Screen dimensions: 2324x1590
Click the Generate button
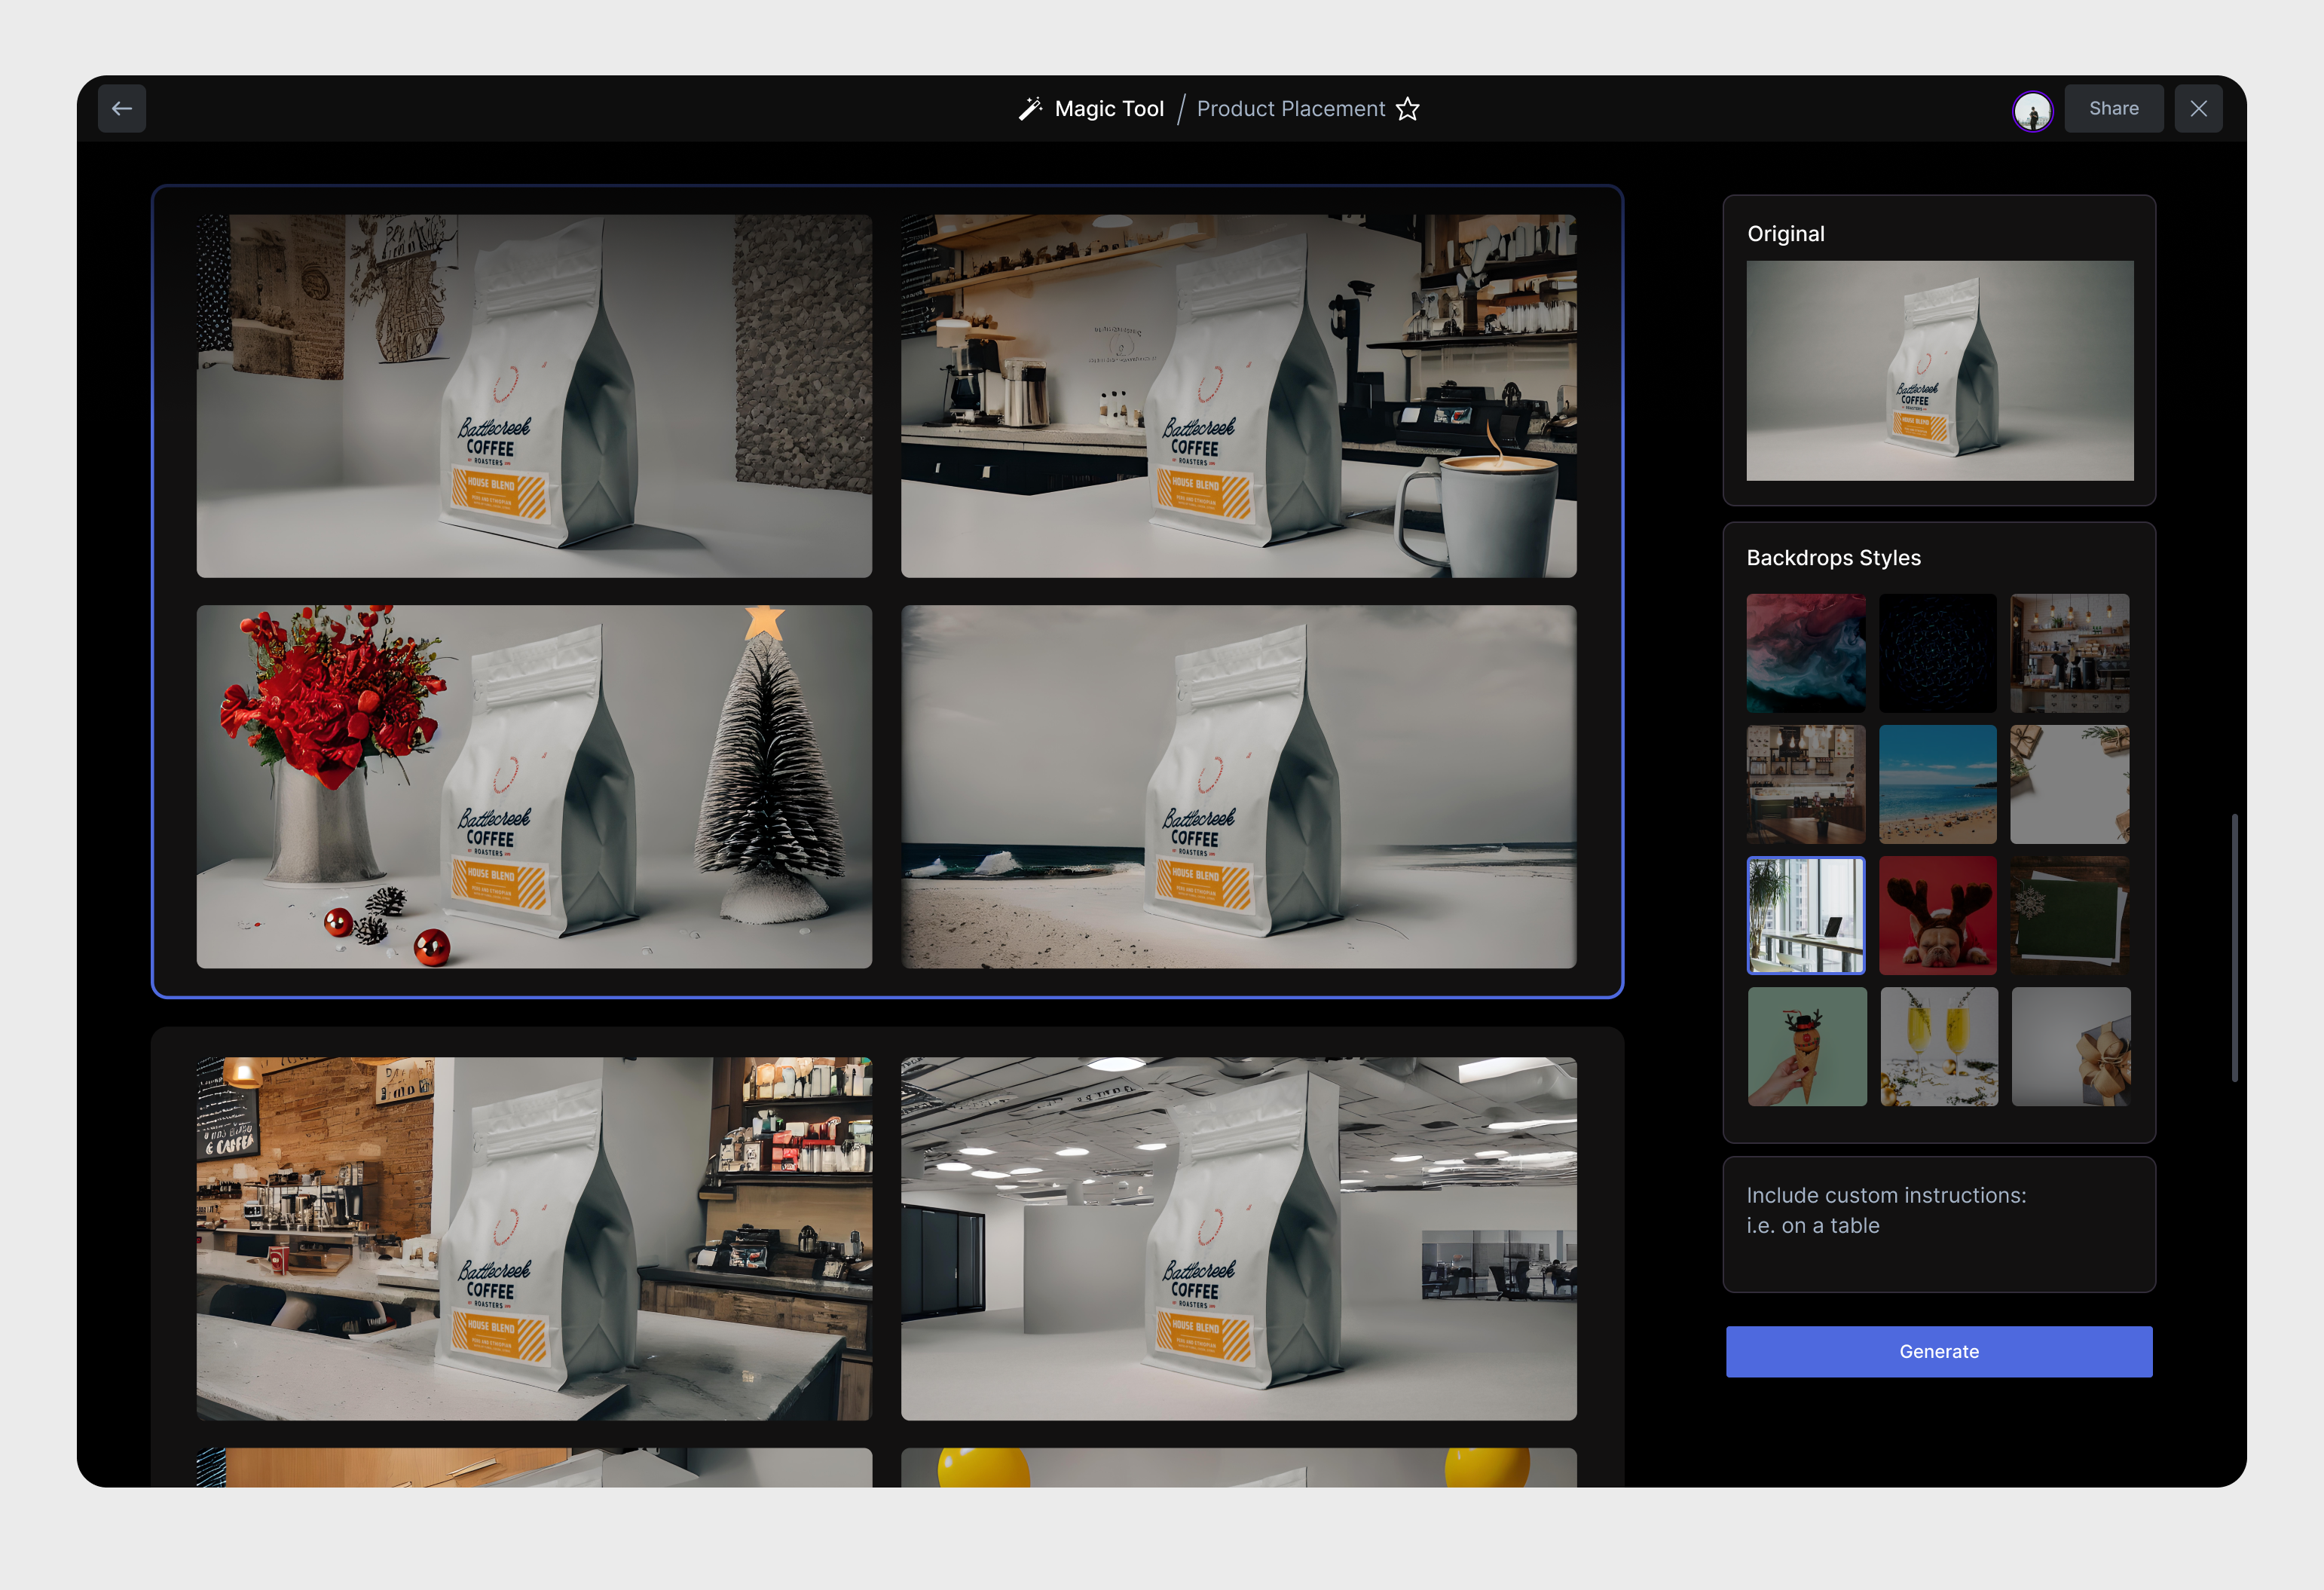click(x=1939, y=1352)
